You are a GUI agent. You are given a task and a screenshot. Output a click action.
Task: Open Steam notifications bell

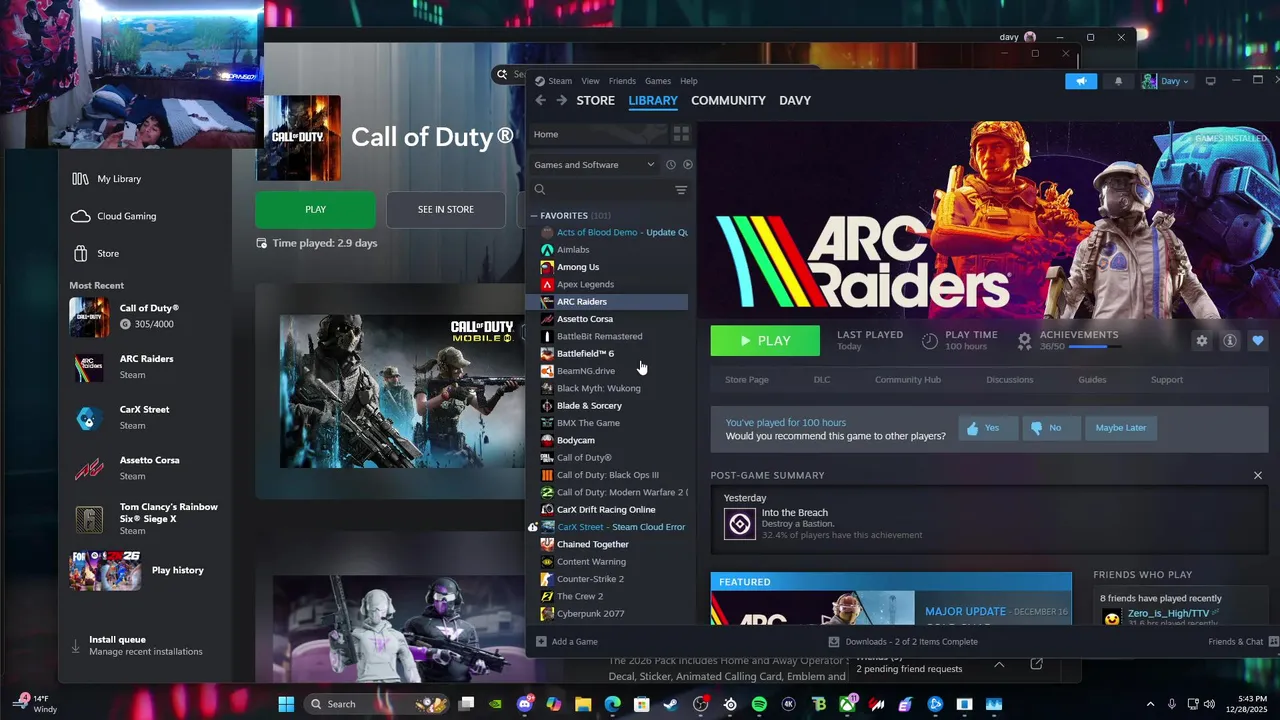(1118, 81)
